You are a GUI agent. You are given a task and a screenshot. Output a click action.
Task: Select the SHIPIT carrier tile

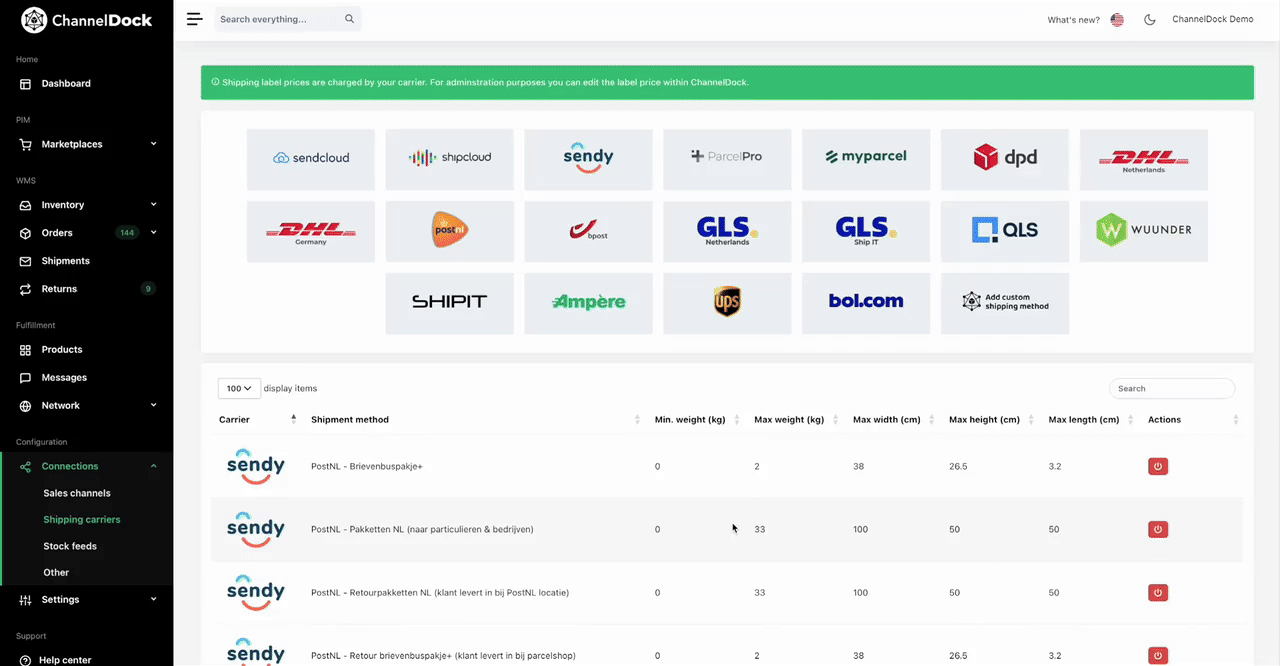[450, 303]
